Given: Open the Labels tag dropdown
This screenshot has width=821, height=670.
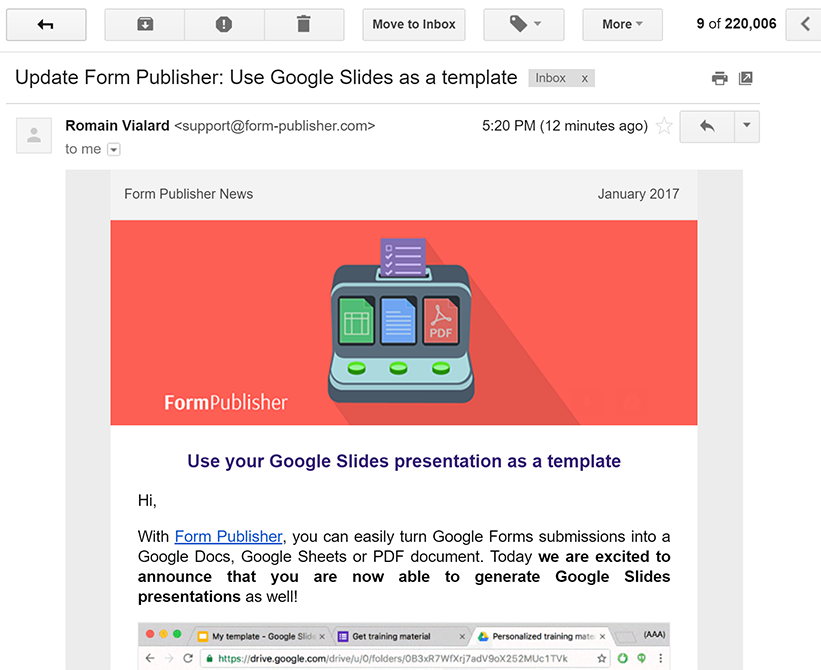Looking at the screenshot, I should (524, 25).
